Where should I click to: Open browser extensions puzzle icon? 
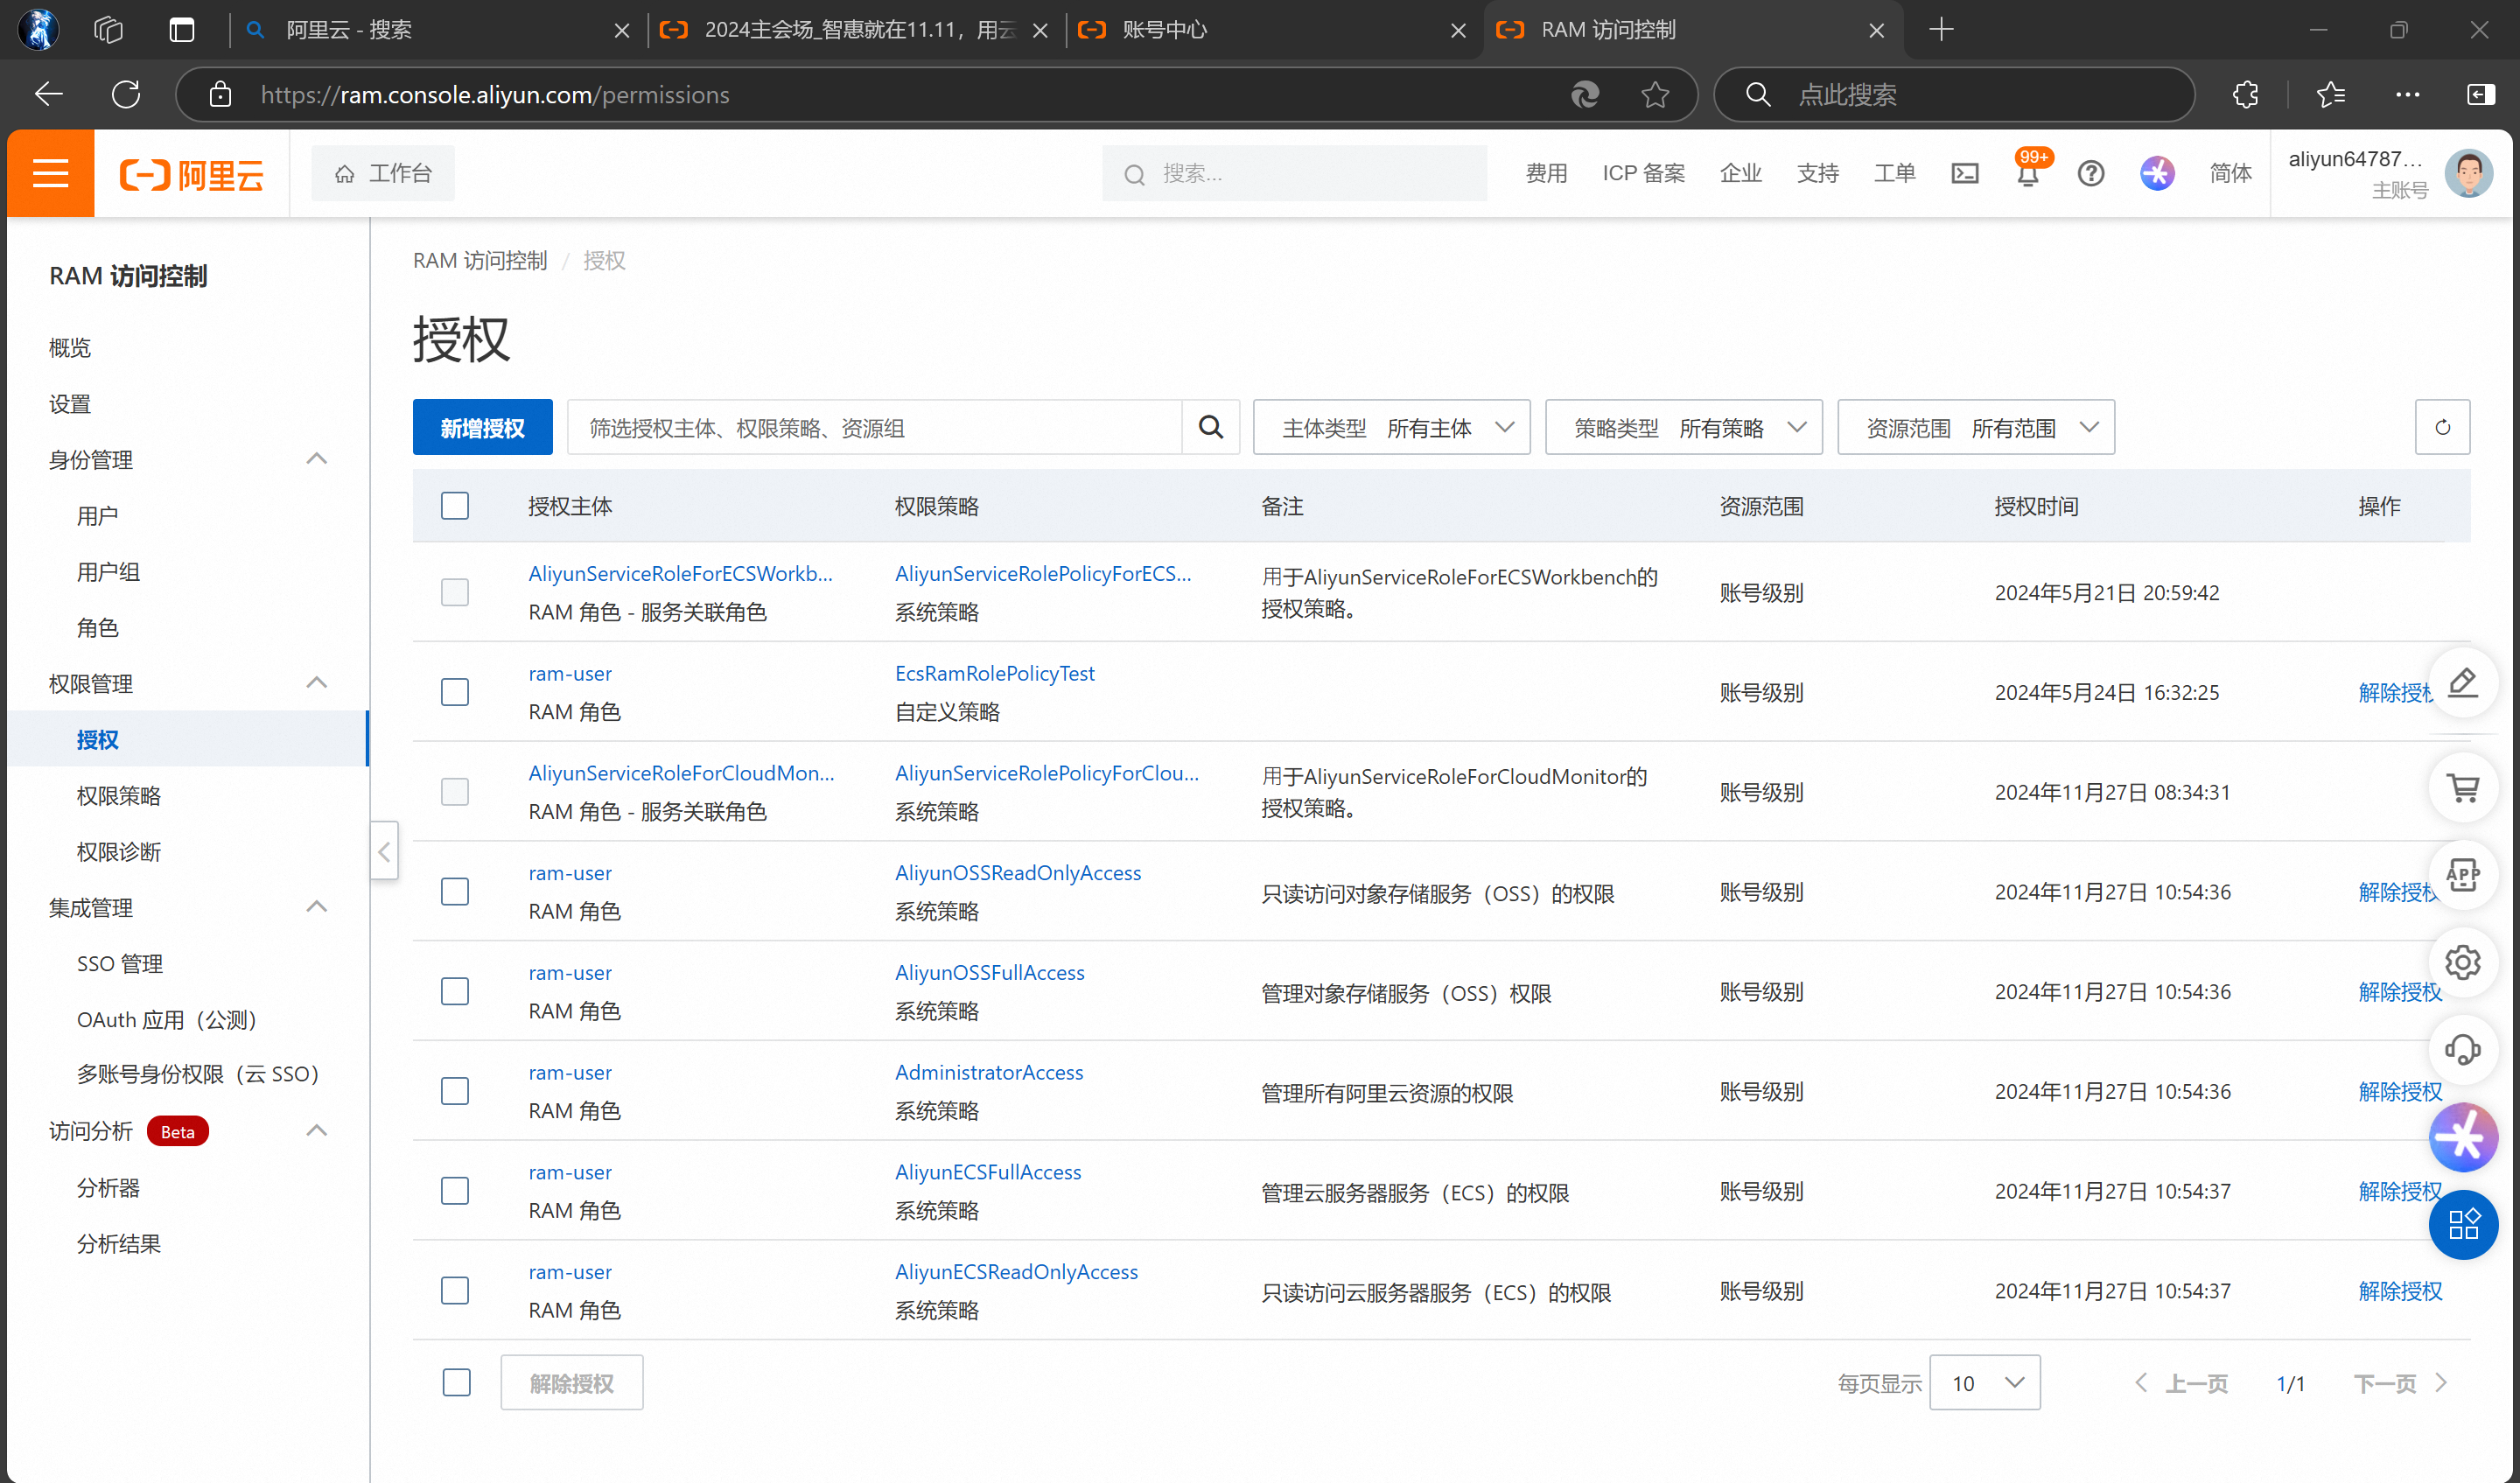coord(2245,94)
